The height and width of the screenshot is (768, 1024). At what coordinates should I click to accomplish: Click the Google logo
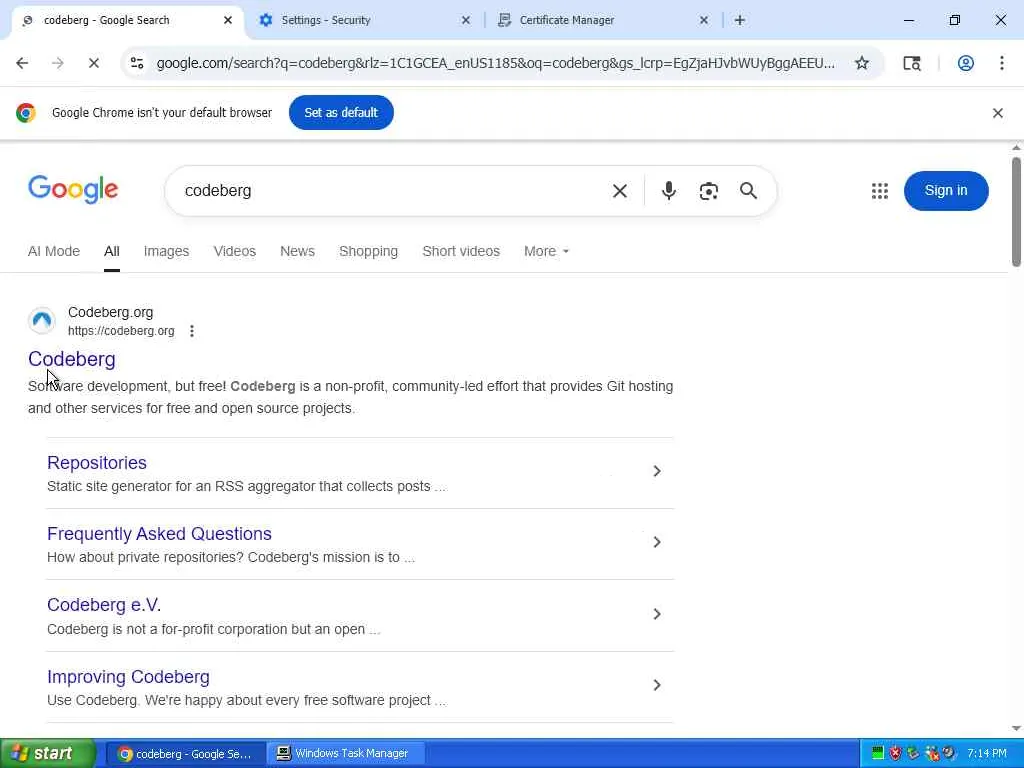coord(73,189)
